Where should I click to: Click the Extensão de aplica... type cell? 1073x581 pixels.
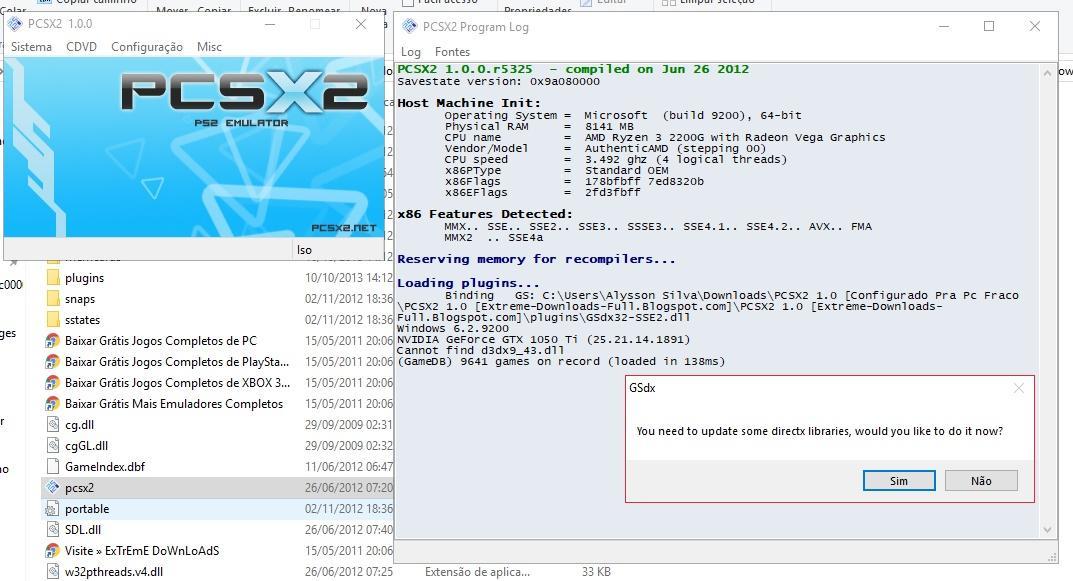coord(478,571)
